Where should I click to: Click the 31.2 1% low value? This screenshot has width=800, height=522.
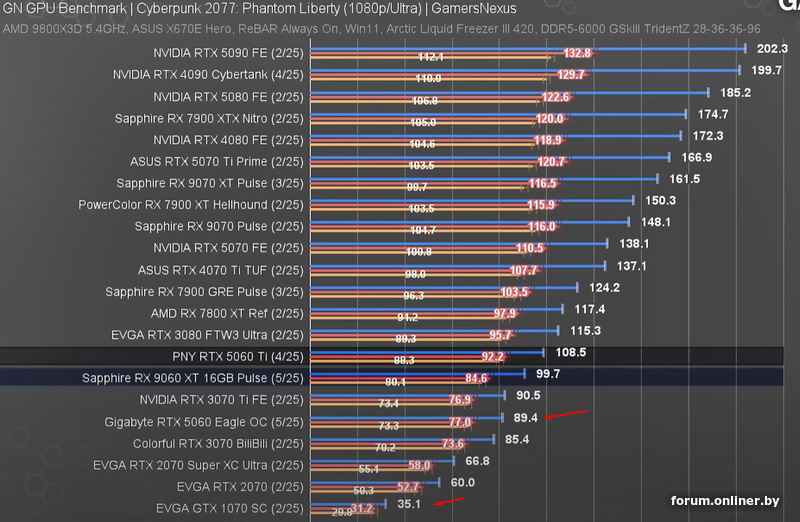tap(362, 508)
